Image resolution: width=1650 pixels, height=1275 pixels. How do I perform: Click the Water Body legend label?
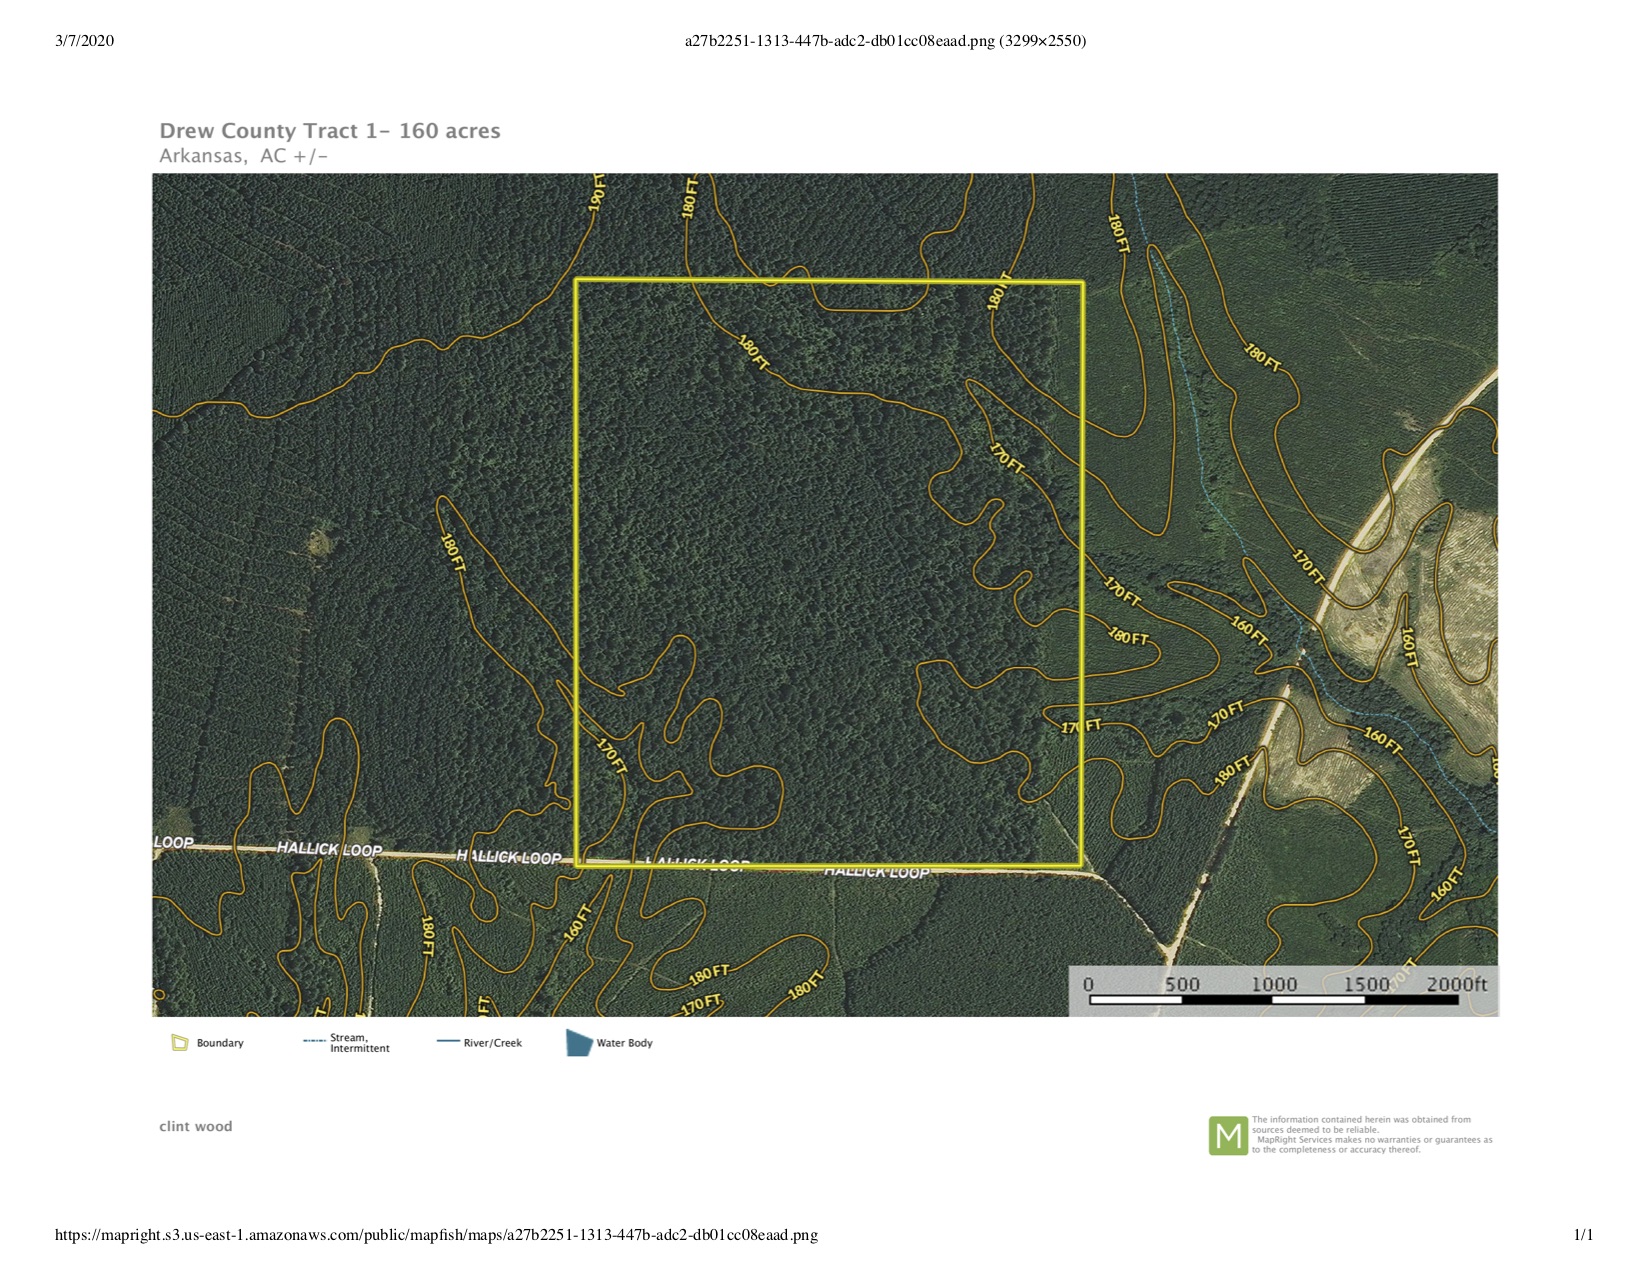(x=624, y=1043)
